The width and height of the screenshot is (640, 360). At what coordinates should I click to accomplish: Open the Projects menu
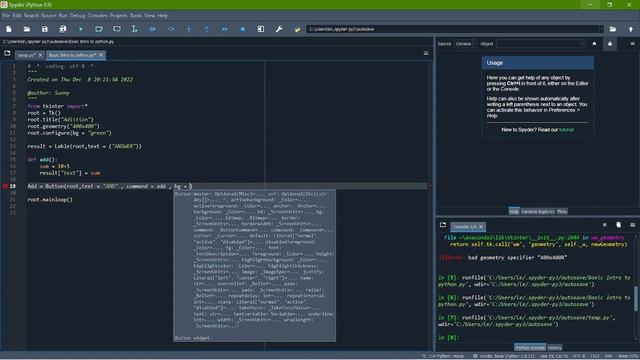click(x=118, y=16)
